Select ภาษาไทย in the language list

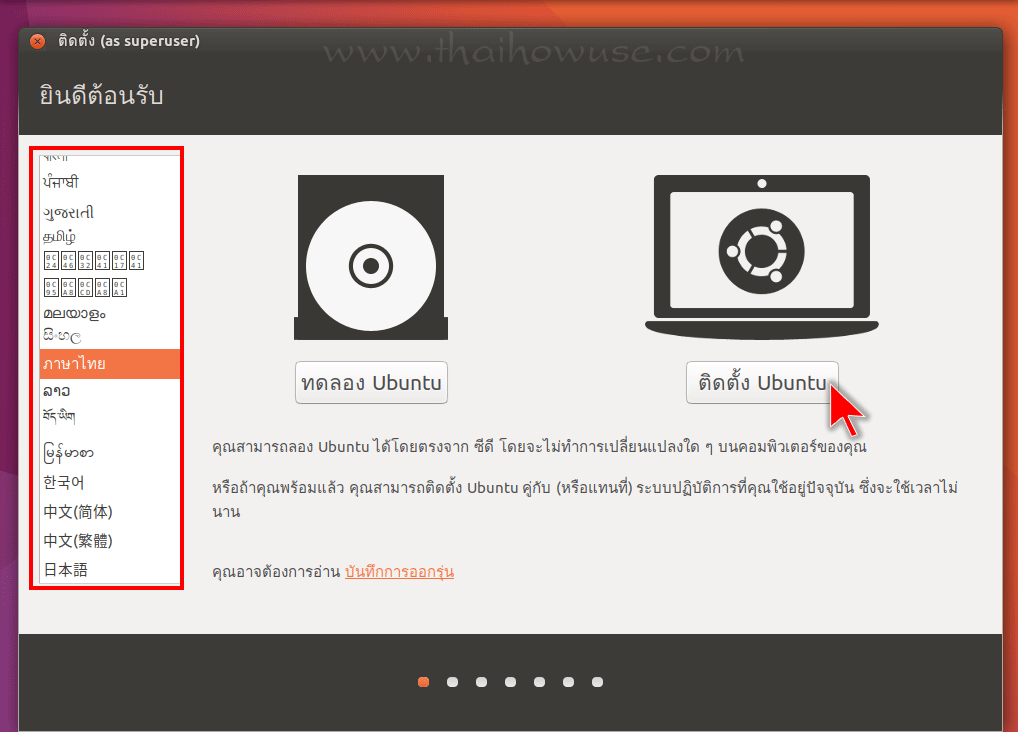[x=110, y=364]
